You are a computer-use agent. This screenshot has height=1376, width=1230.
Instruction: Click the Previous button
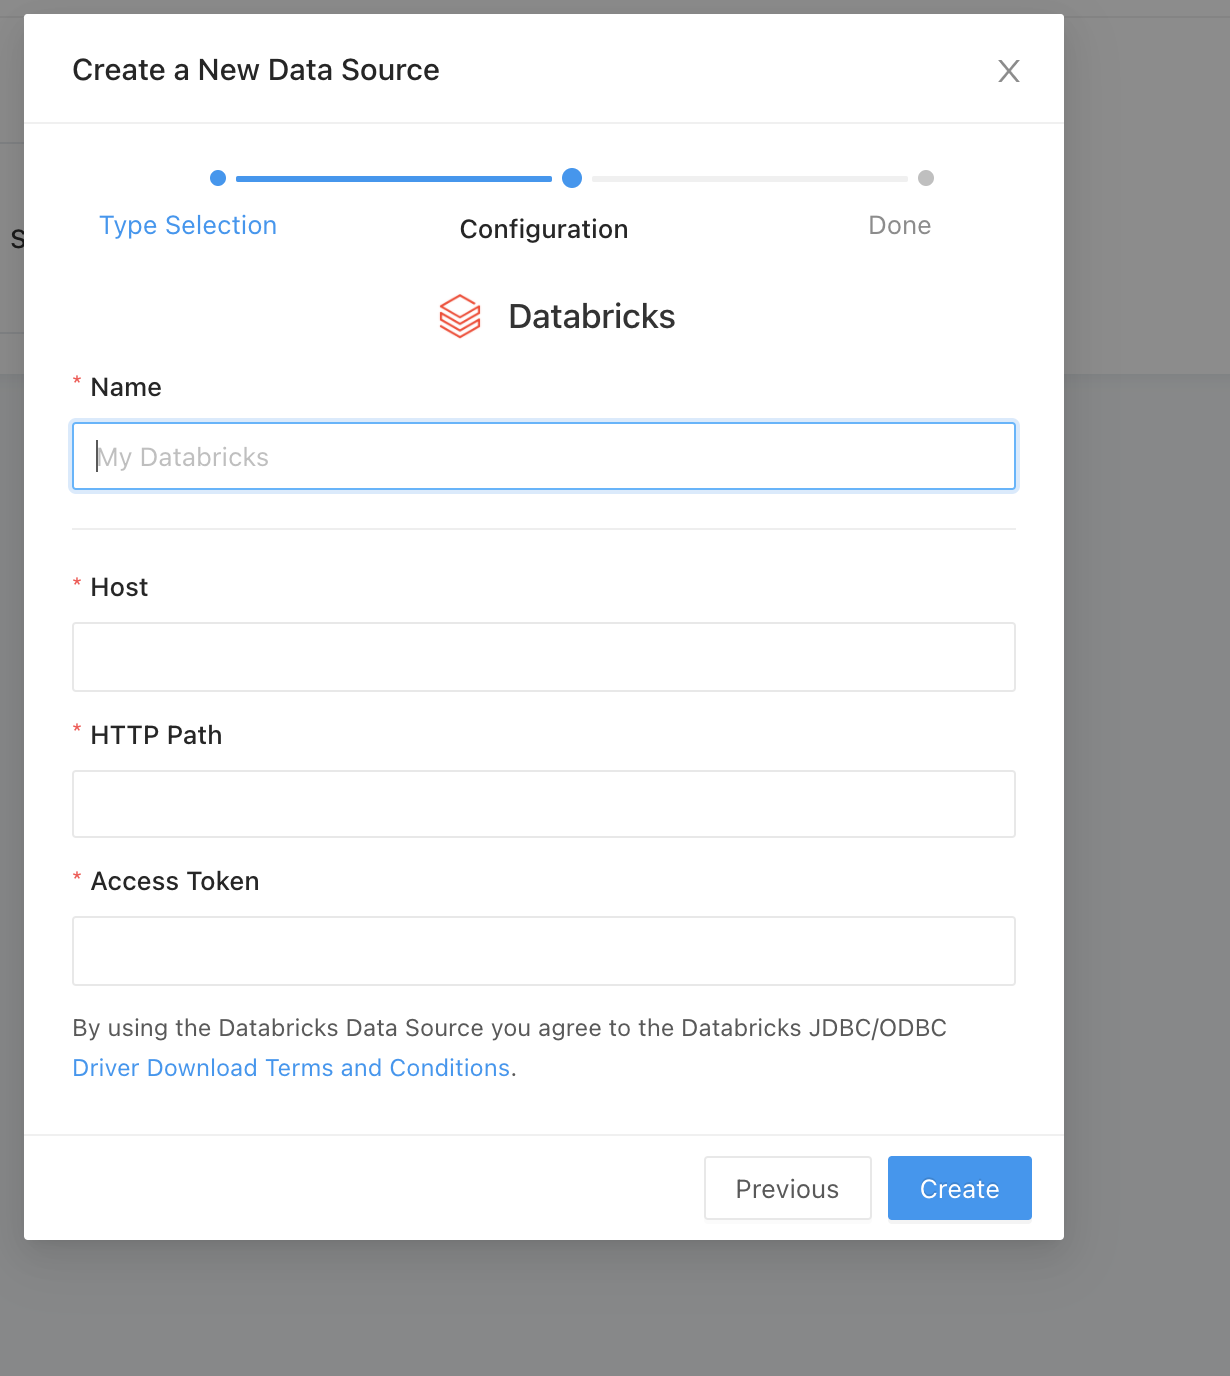[788, 1188]
